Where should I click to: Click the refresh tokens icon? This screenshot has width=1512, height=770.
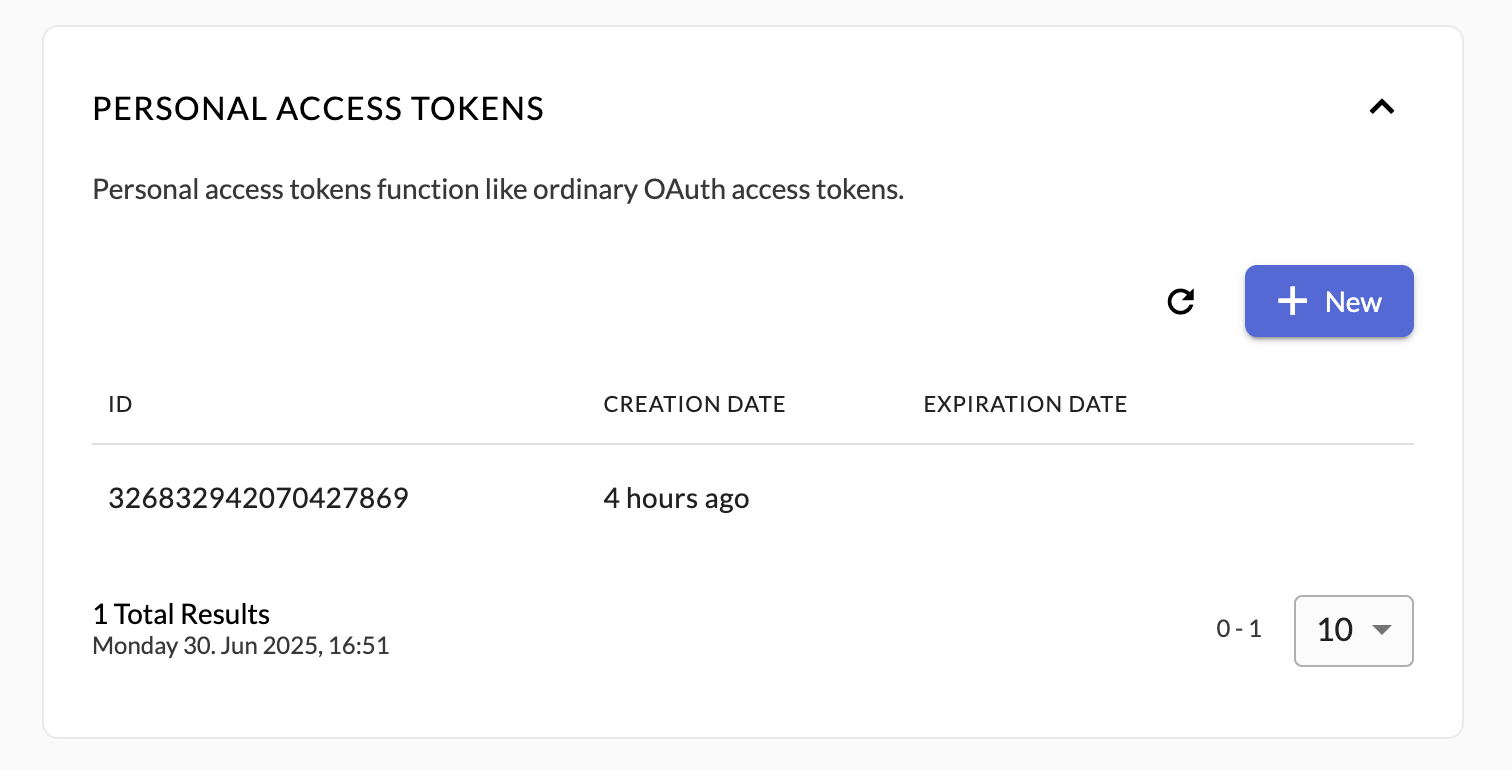[1181, 301]
